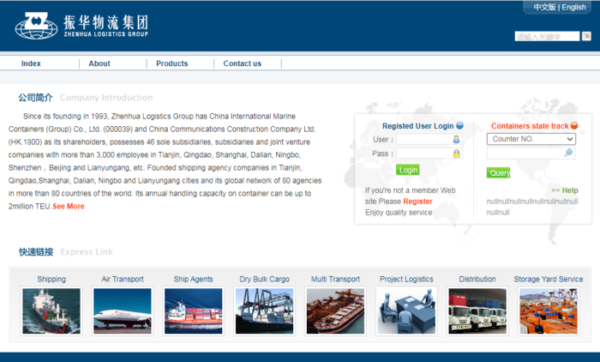Open the Air Transport airplane thumbnail

click(x=122, y=311)
